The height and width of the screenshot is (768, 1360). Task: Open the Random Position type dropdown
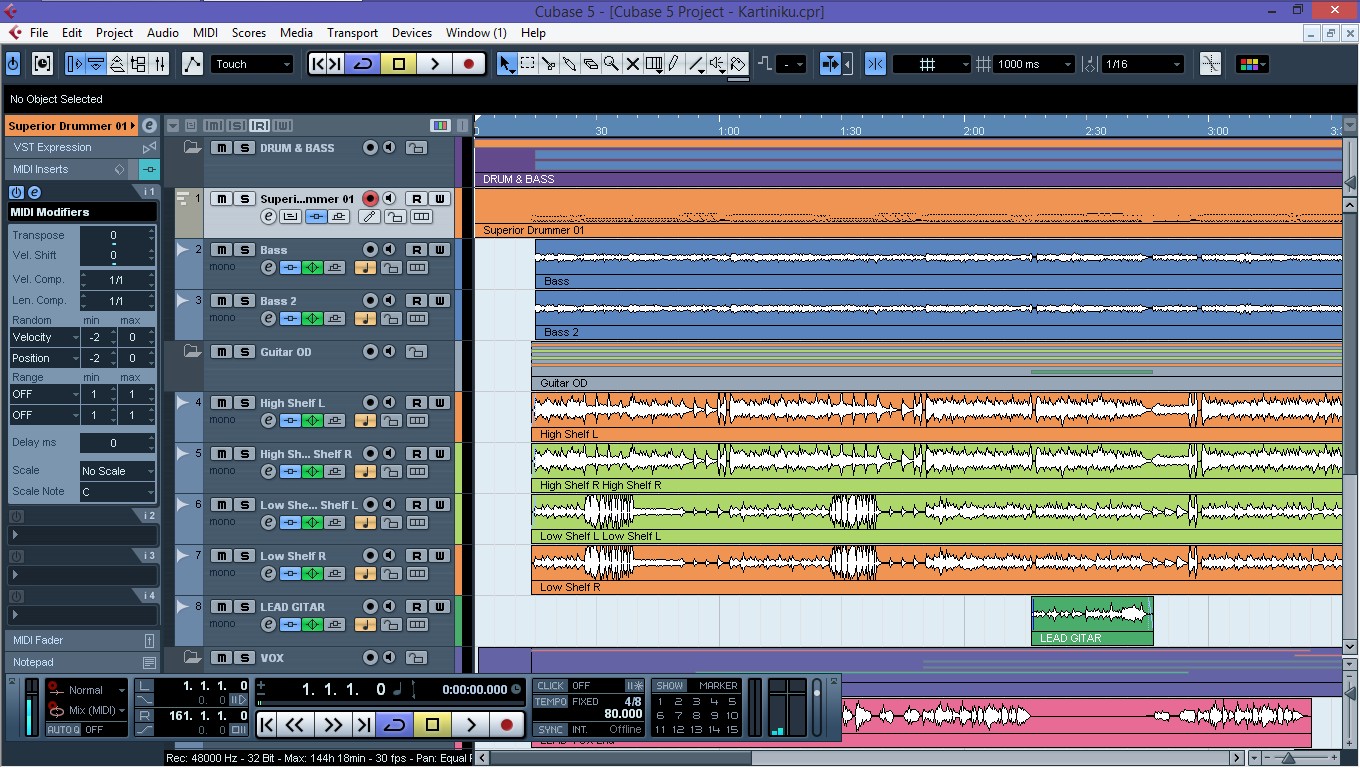45,358
